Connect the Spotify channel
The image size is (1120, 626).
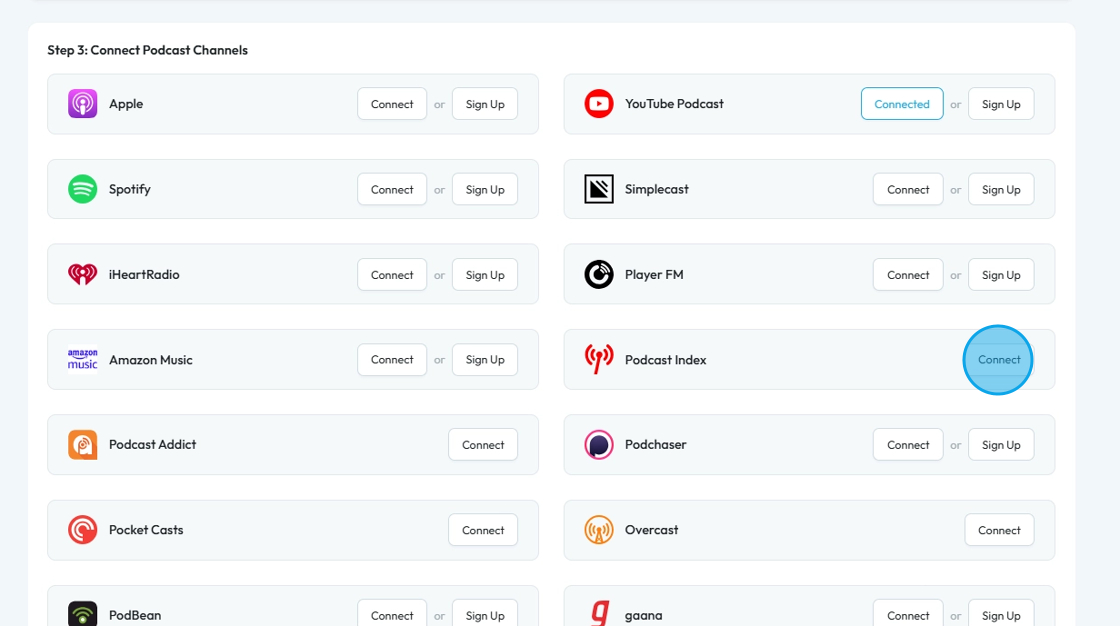pyautogui.click(x=392, y=189)
